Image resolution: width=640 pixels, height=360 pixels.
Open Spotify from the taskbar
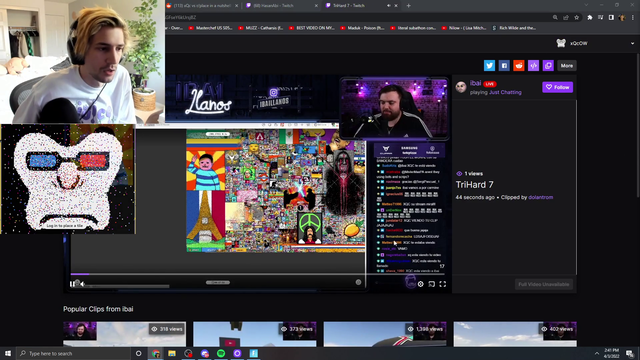pyautogui.click(x=221, y=353)
